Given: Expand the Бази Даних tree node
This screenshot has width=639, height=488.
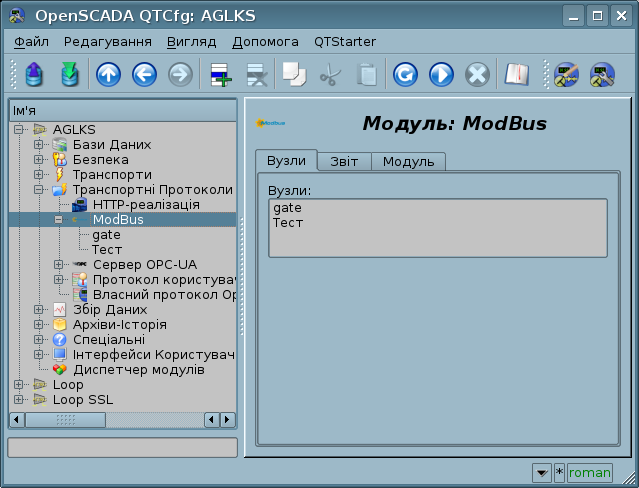Looking at the screenshot, I should tap(39, 145).
